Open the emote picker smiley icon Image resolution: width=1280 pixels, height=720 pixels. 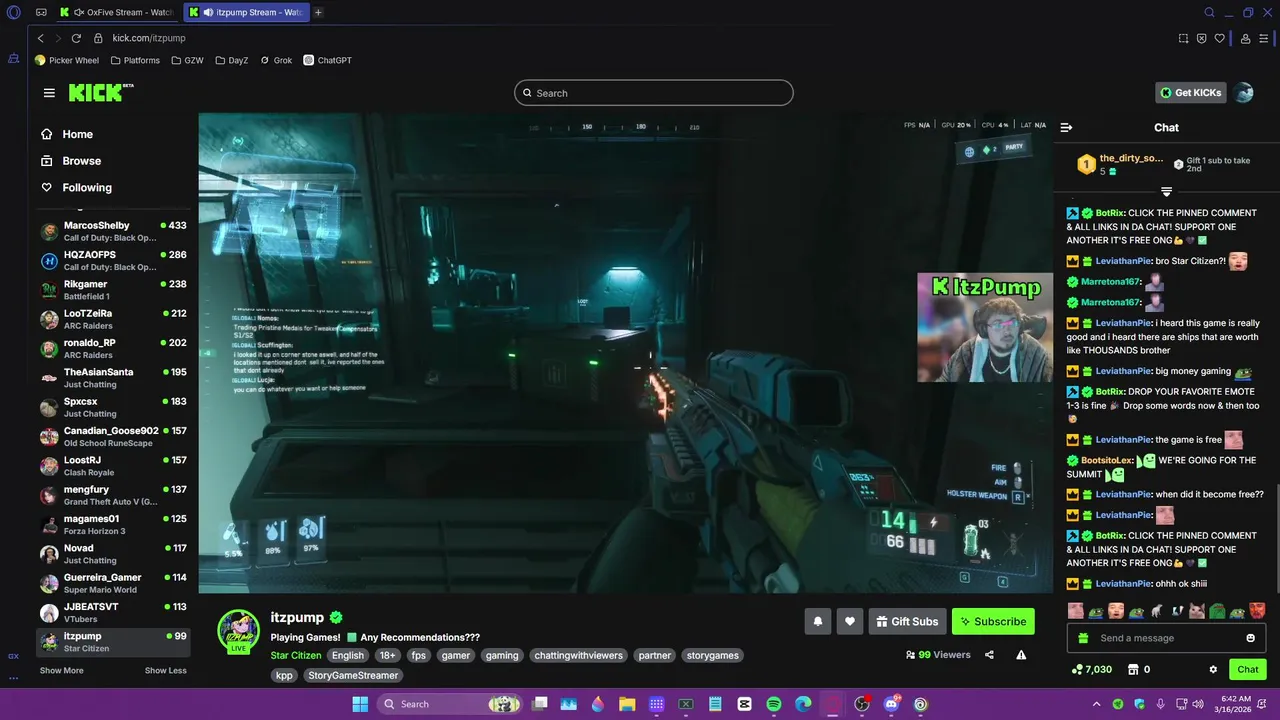[1250, 638]
